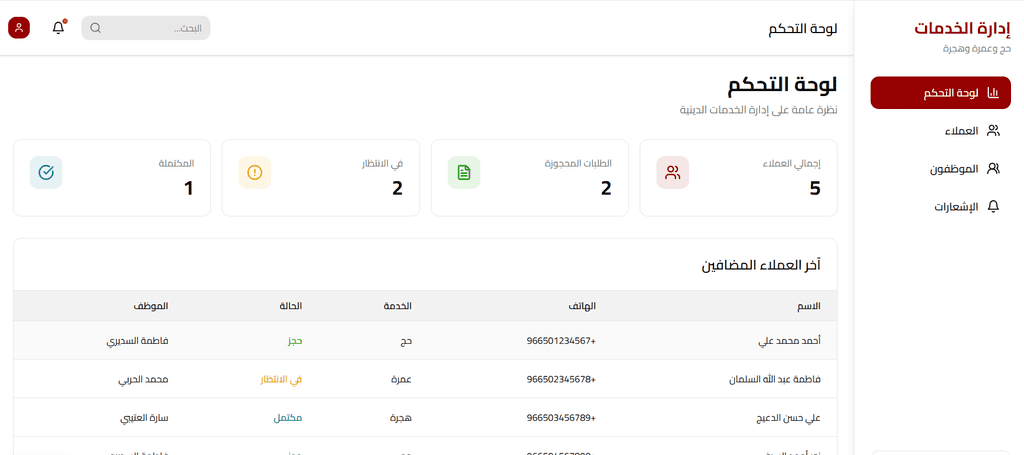Click the الهاتف column header

pyautogui.click(x=584, y=306)
